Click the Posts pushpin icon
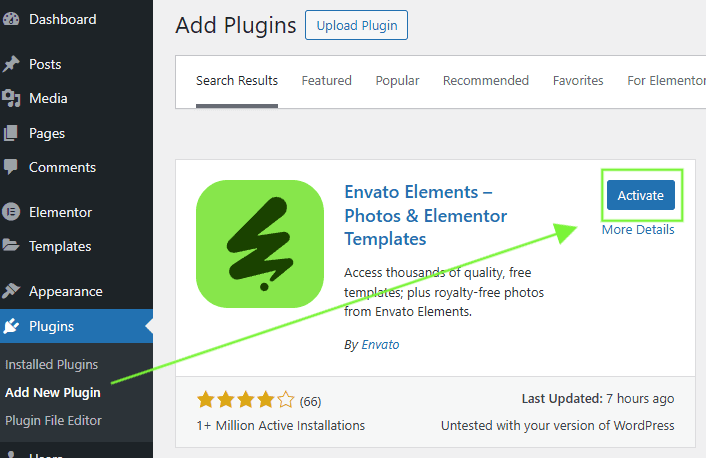Image resolution: width=706 pixels, height=458 pixels. click(x=11, y=64)
